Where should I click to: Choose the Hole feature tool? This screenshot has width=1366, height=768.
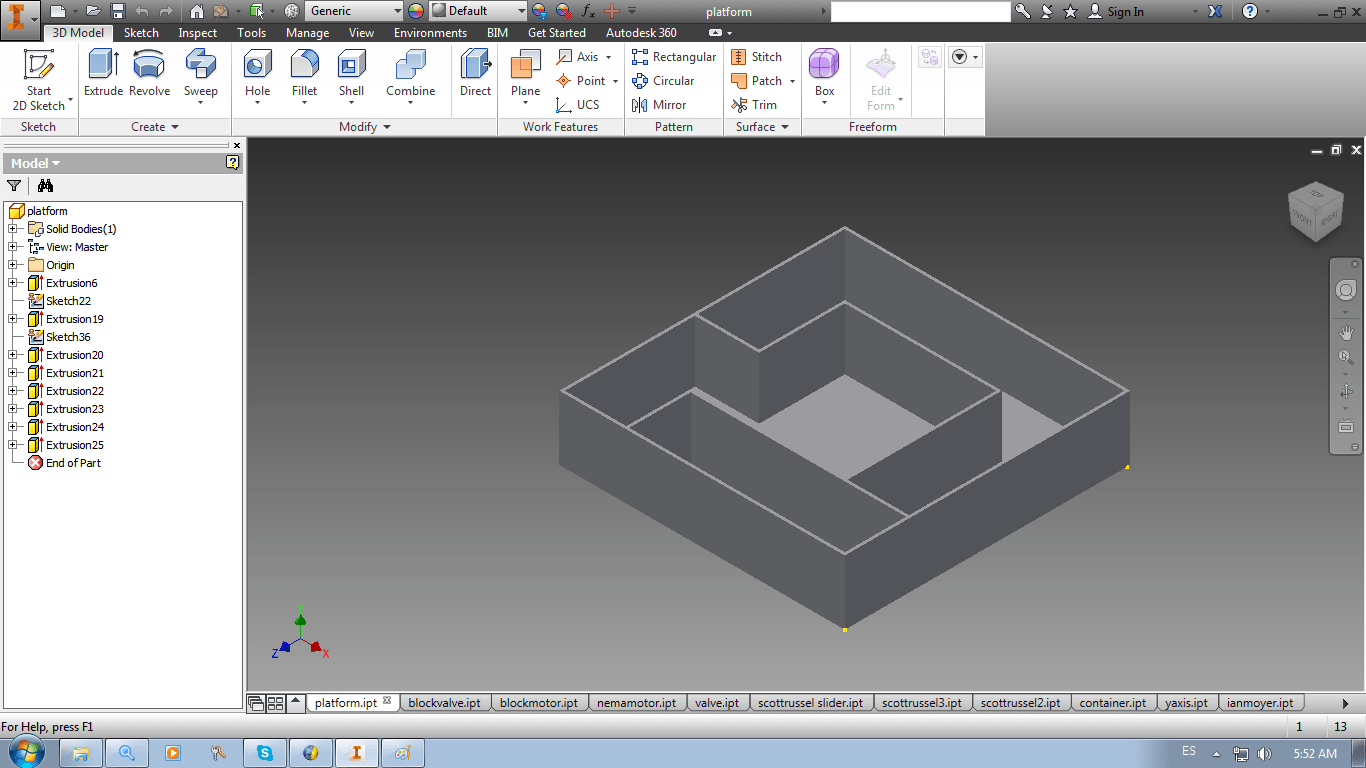(257, 78)
